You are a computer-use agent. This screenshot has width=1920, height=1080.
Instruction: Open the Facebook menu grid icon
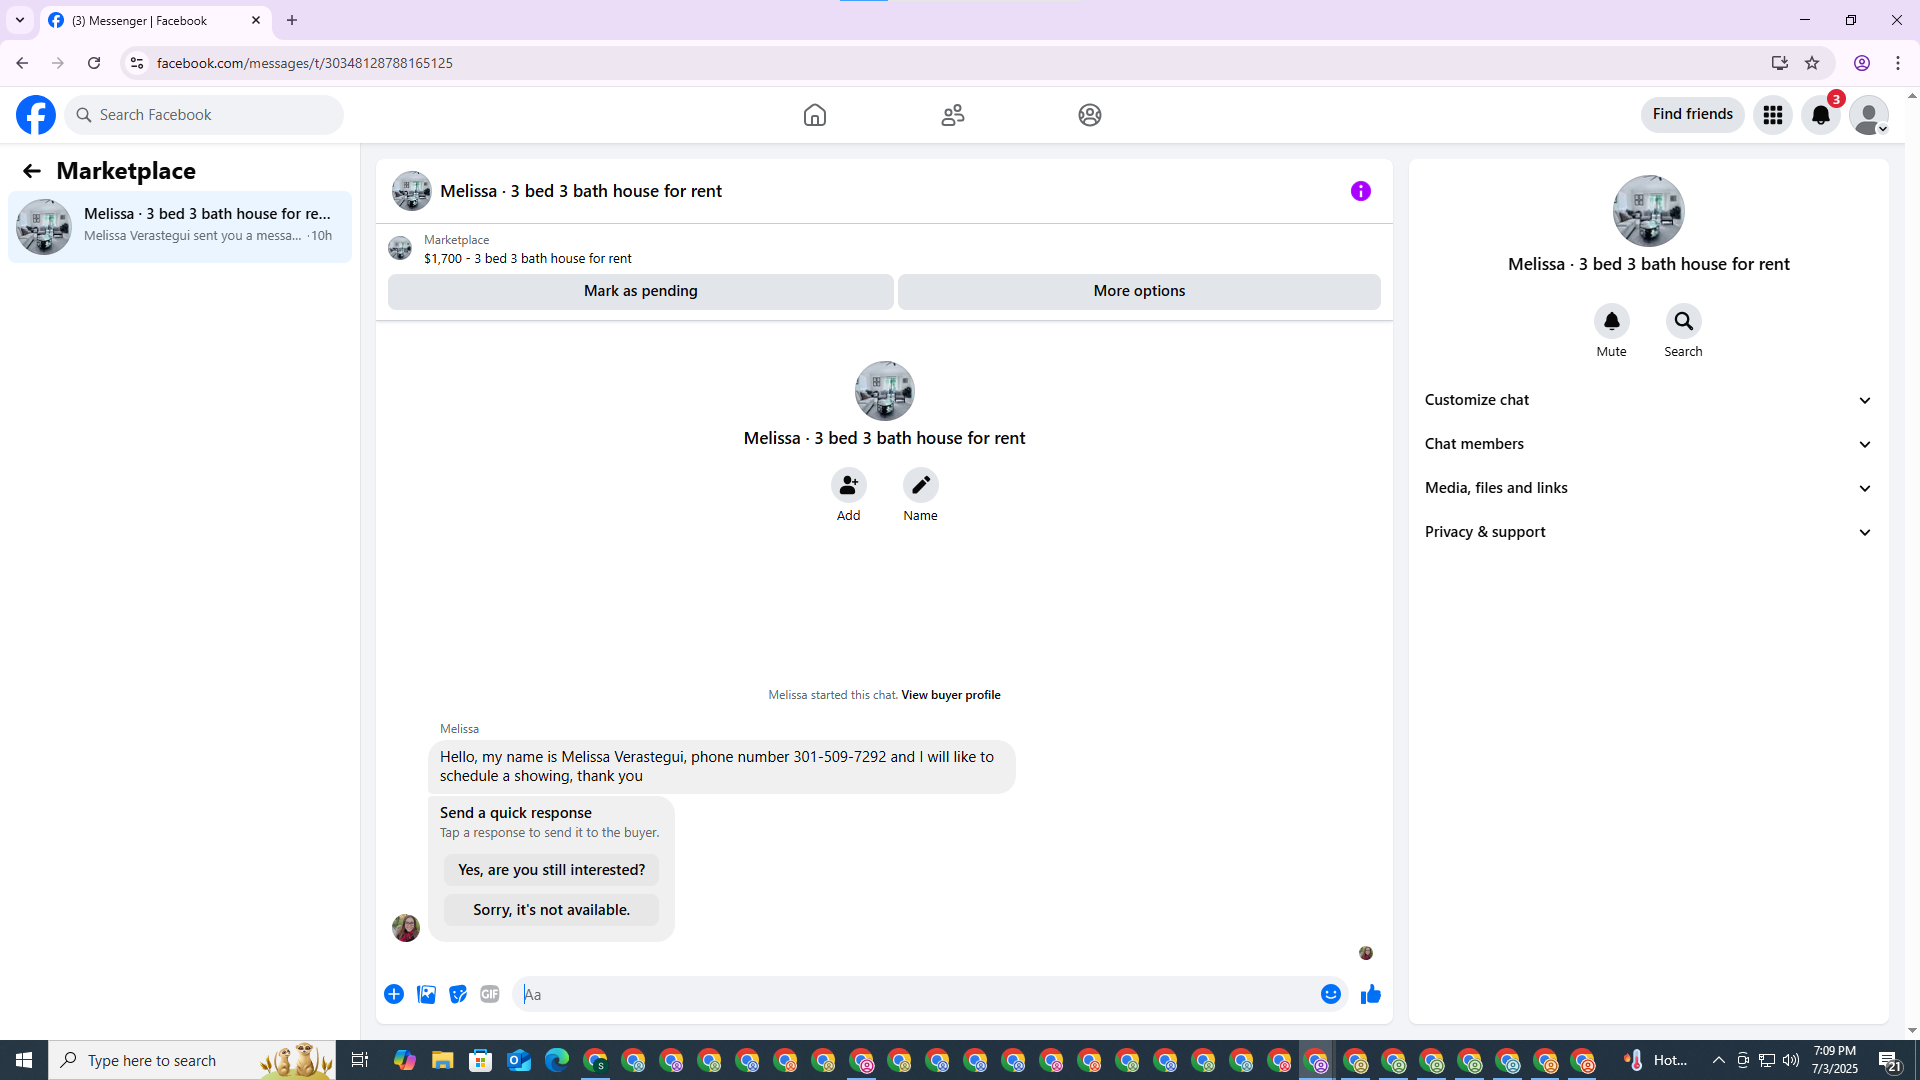[1772, 115]
